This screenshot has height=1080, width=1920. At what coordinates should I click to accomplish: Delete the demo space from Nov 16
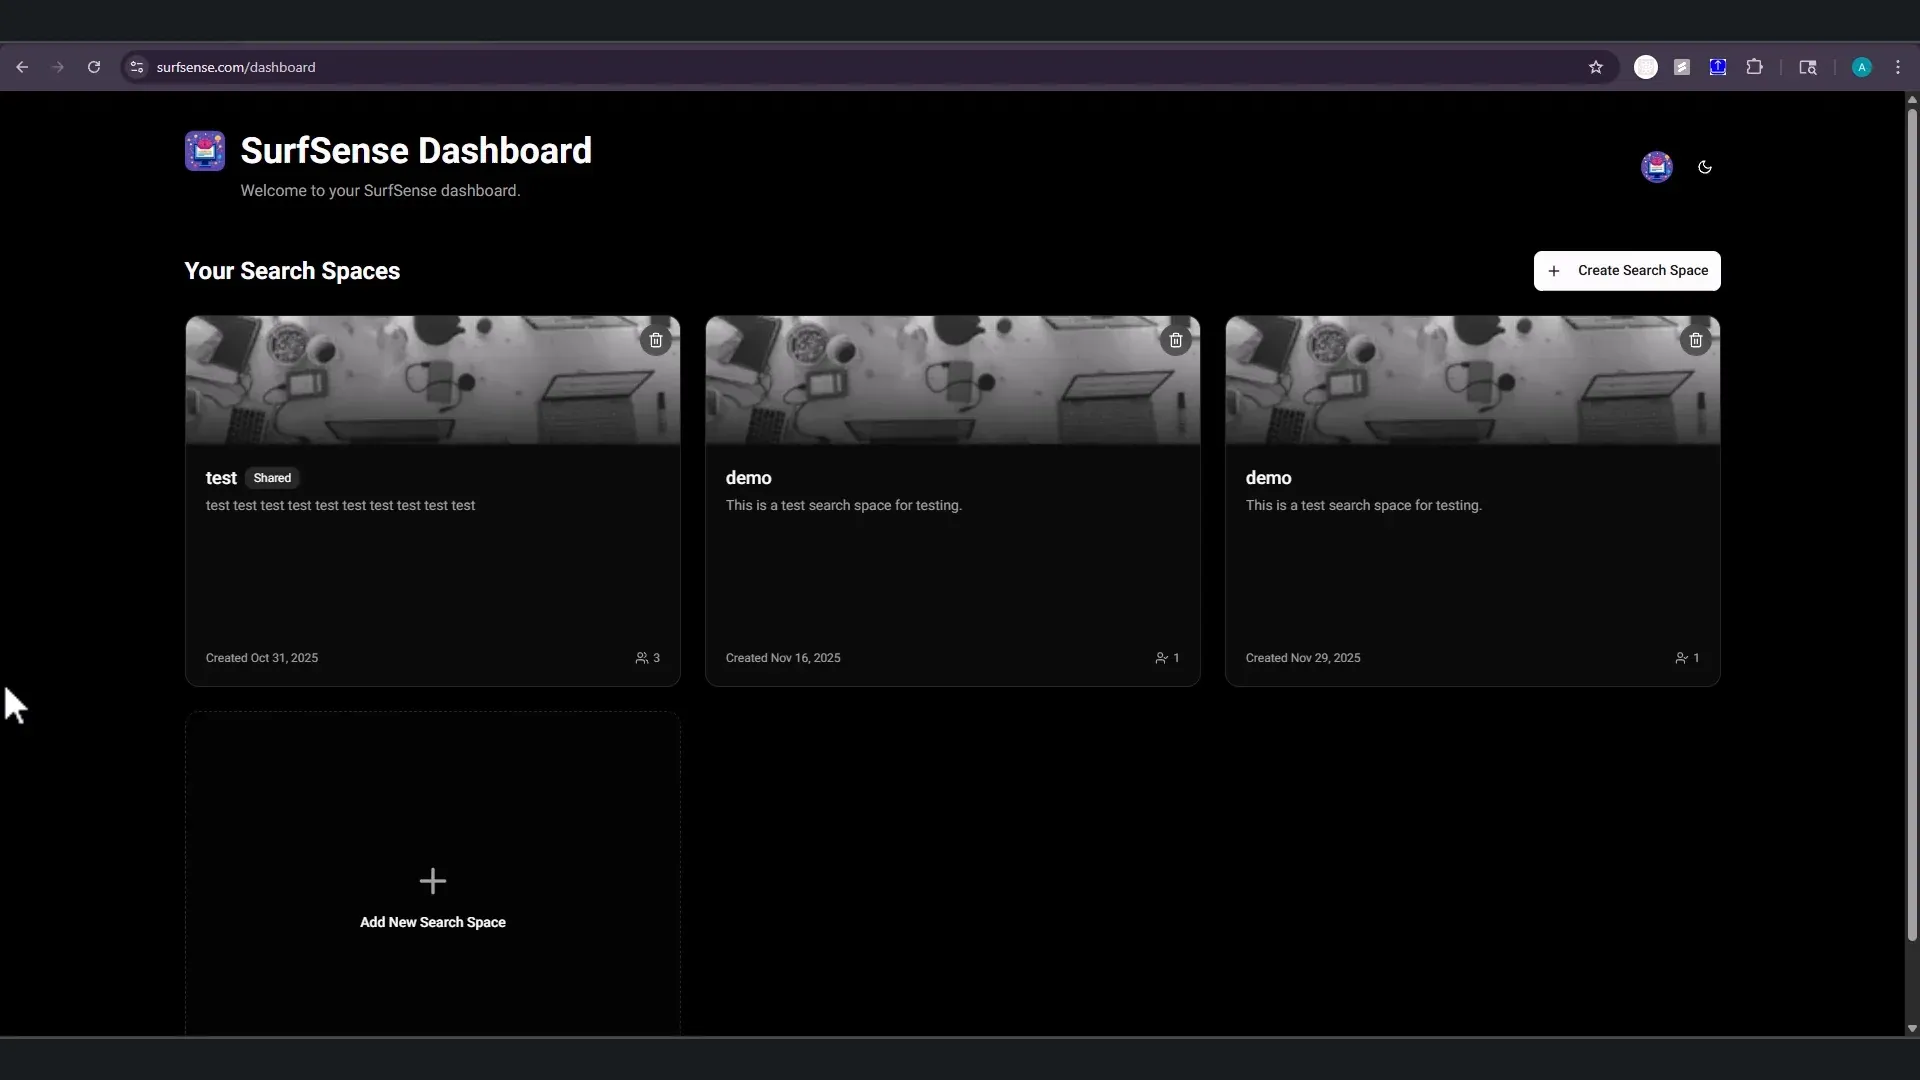1176,340
